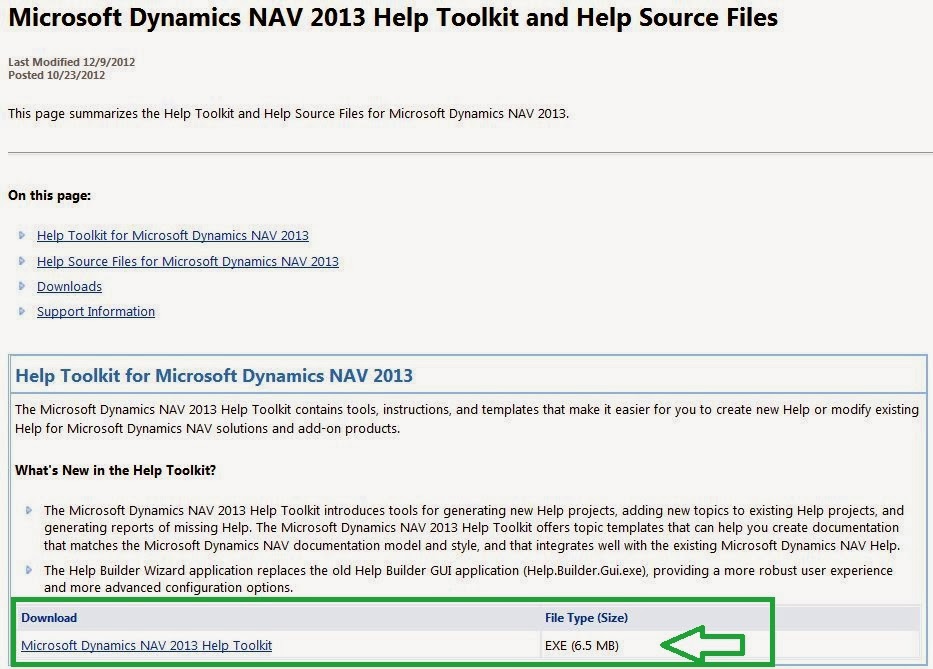Click 'On this page:' heading

tap(49, 196)
